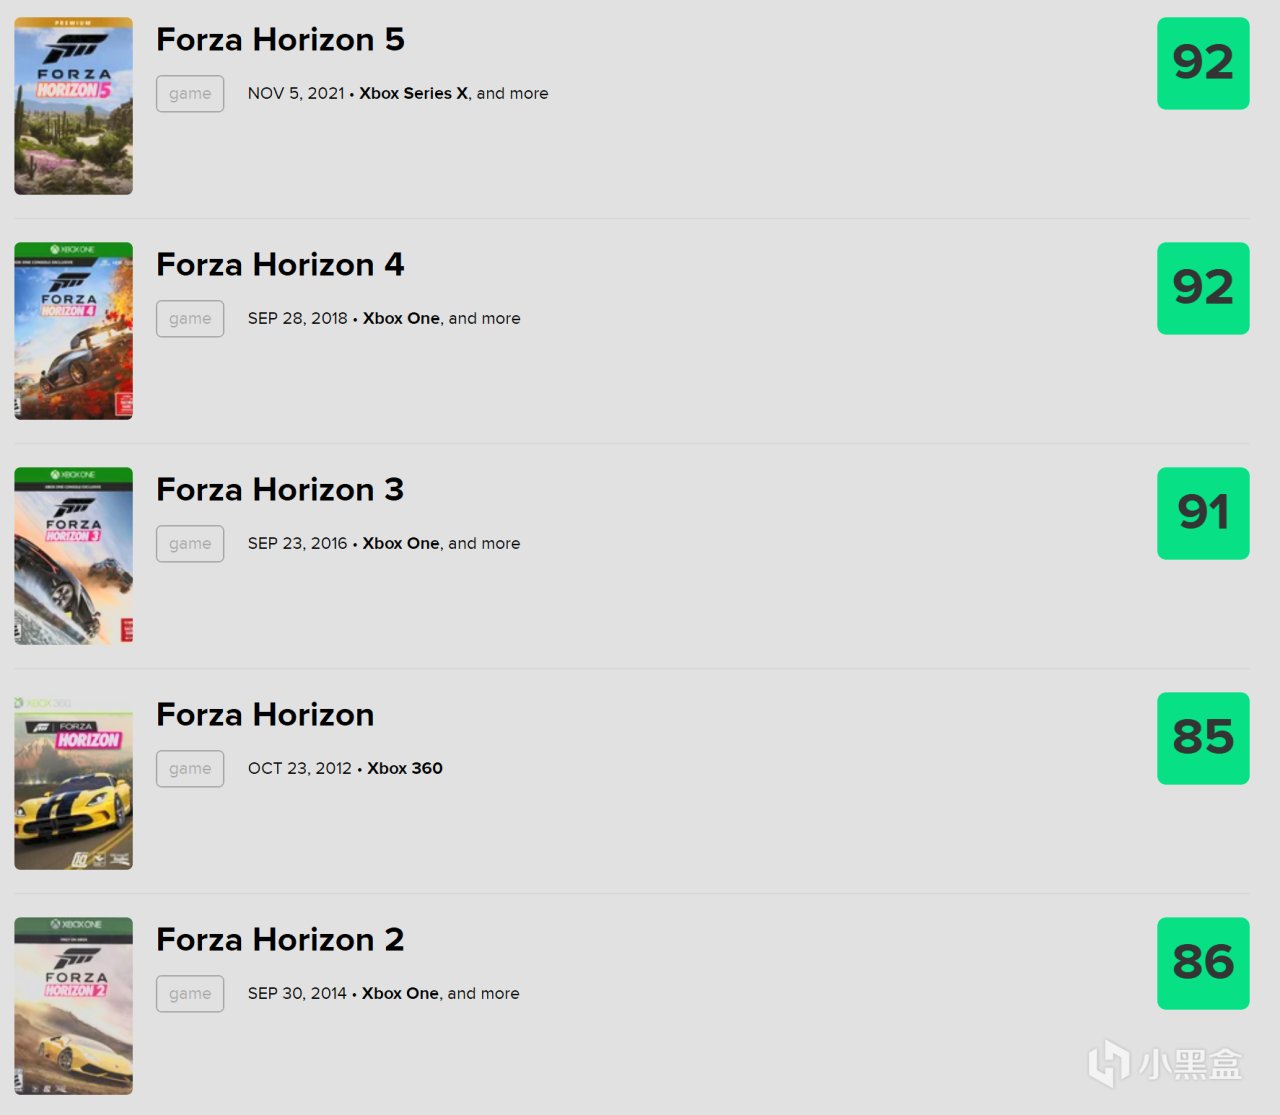Select the 85 score badge
The width and height of the screenshot is (1280, 1115).
1203,738
